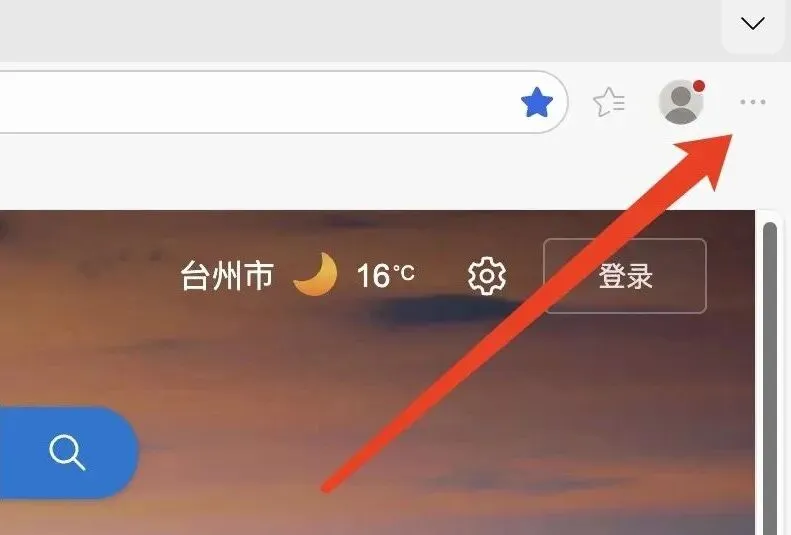791x535 pixels.
Task: Open the profile avatar menu
Action: coord(681,102)
